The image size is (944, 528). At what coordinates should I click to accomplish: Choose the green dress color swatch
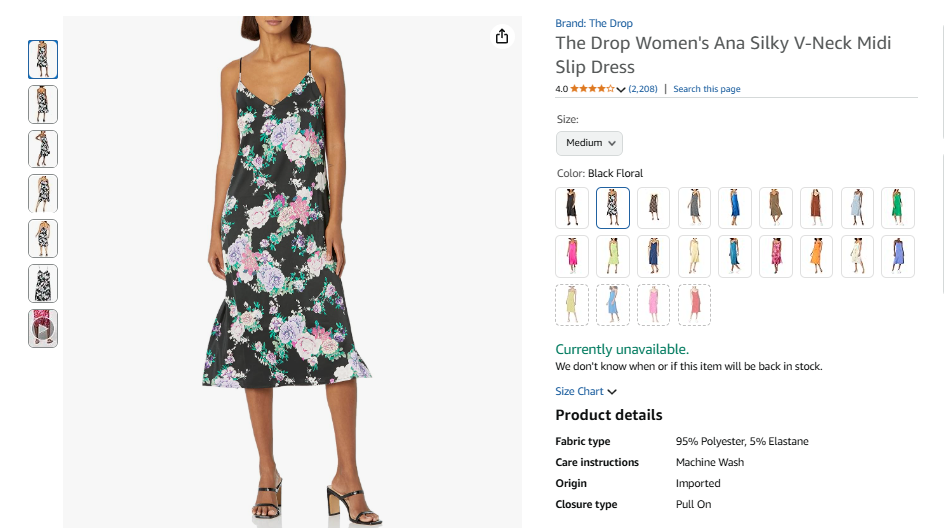898,208
